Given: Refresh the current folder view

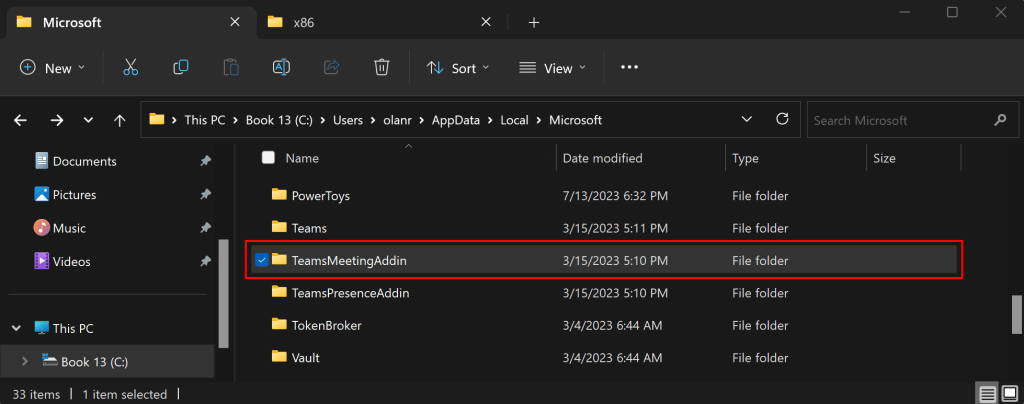Looking at the screenshot, I should coord(782,120).
